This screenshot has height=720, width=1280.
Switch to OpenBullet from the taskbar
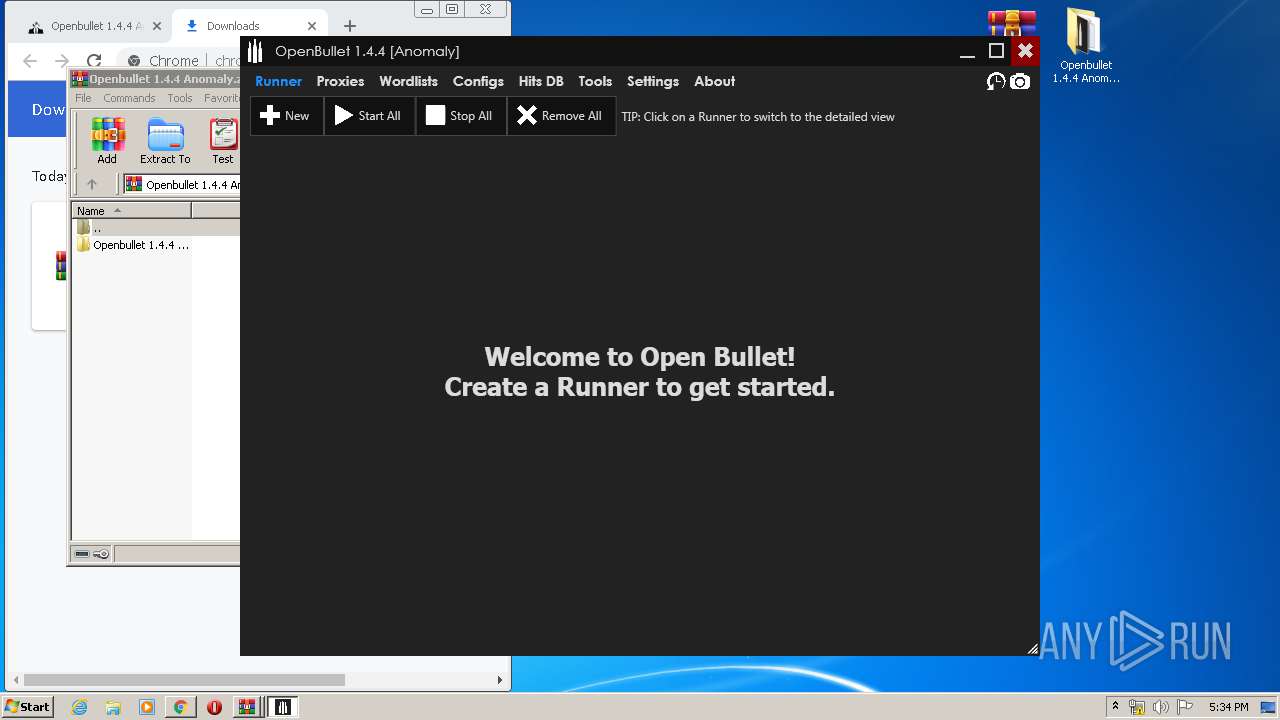[283, 707]
